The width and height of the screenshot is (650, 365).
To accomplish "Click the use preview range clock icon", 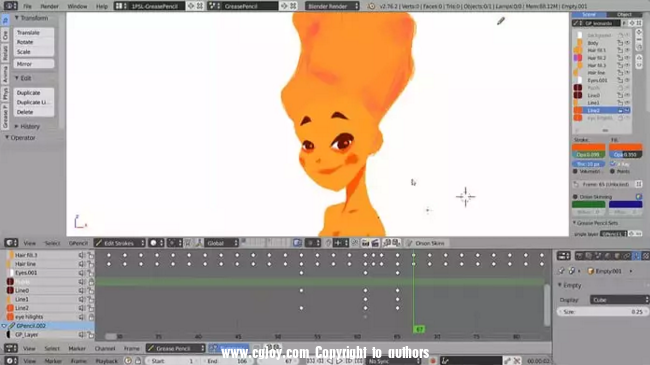I will [128, 361].
